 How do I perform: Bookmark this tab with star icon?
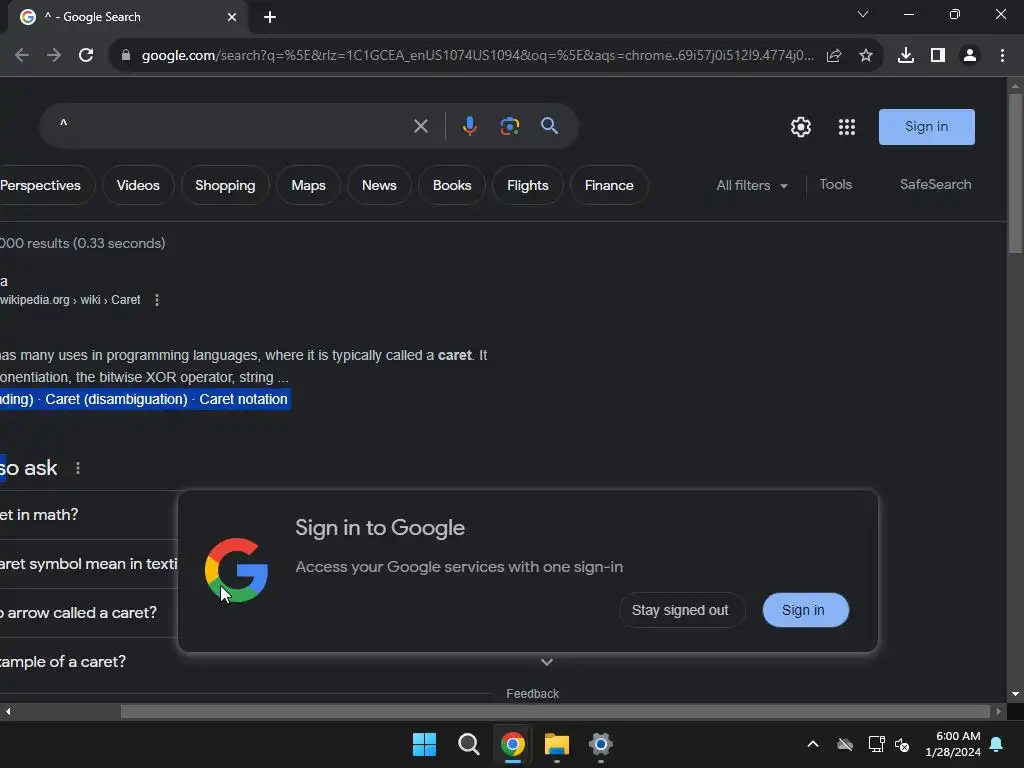866,56
